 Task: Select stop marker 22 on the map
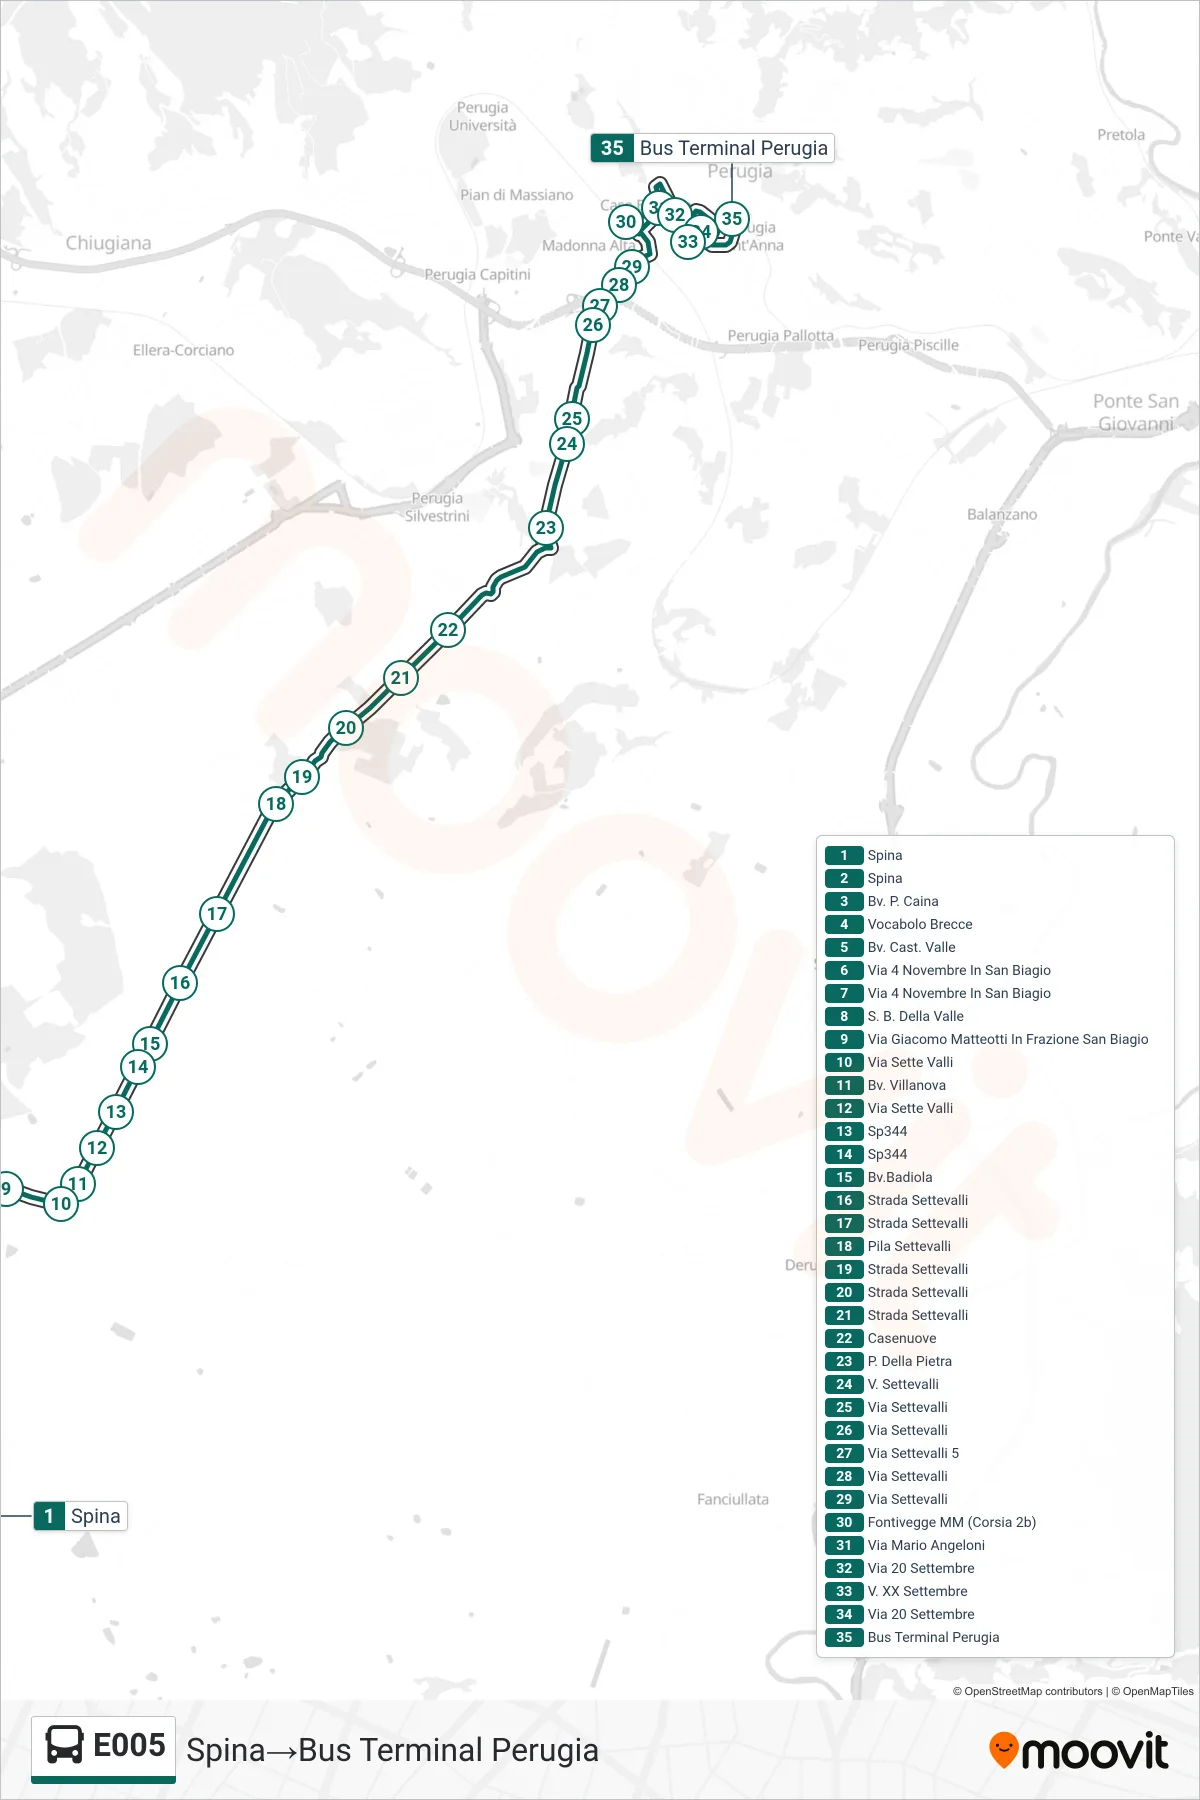click(448, 630)
